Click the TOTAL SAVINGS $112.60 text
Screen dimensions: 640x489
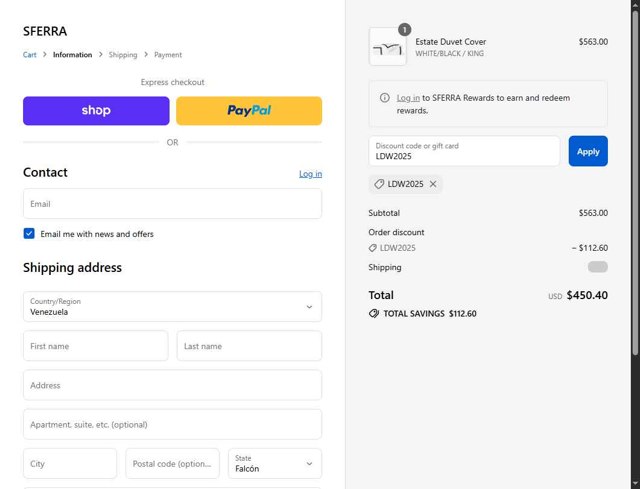(x=430, y=313)
